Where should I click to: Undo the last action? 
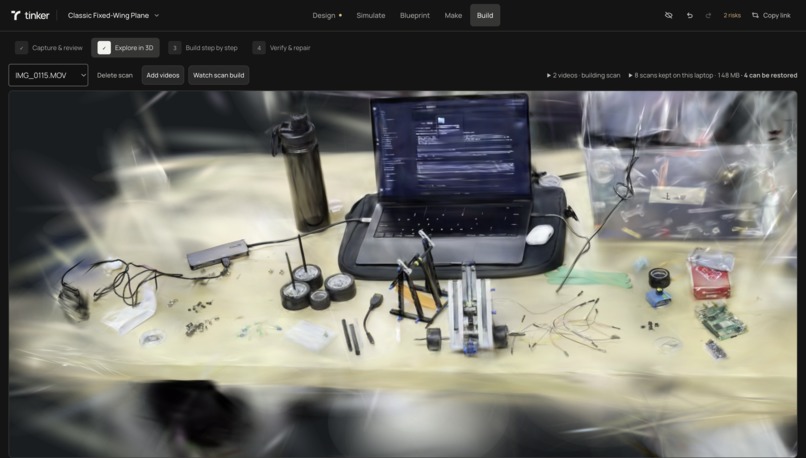point(690,15)
